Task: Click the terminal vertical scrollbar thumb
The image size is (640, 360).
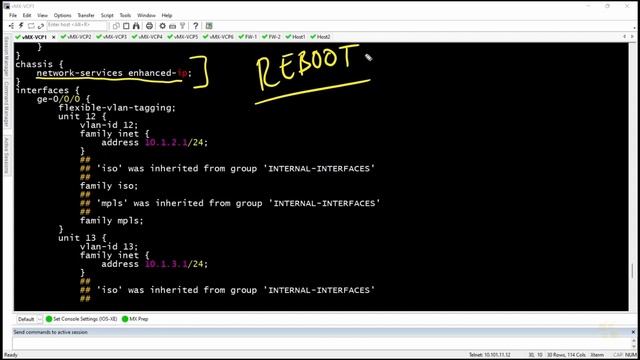Action: [632, 271]
